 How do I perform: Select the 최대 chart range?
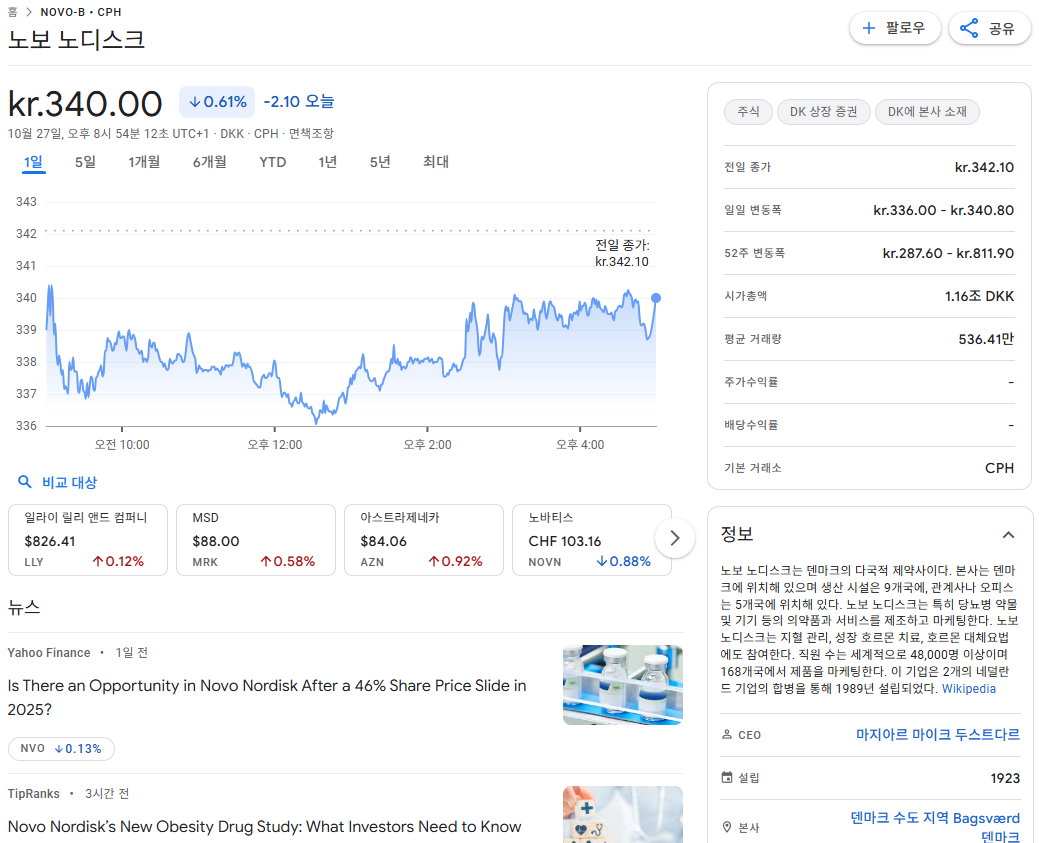point(435,162)
